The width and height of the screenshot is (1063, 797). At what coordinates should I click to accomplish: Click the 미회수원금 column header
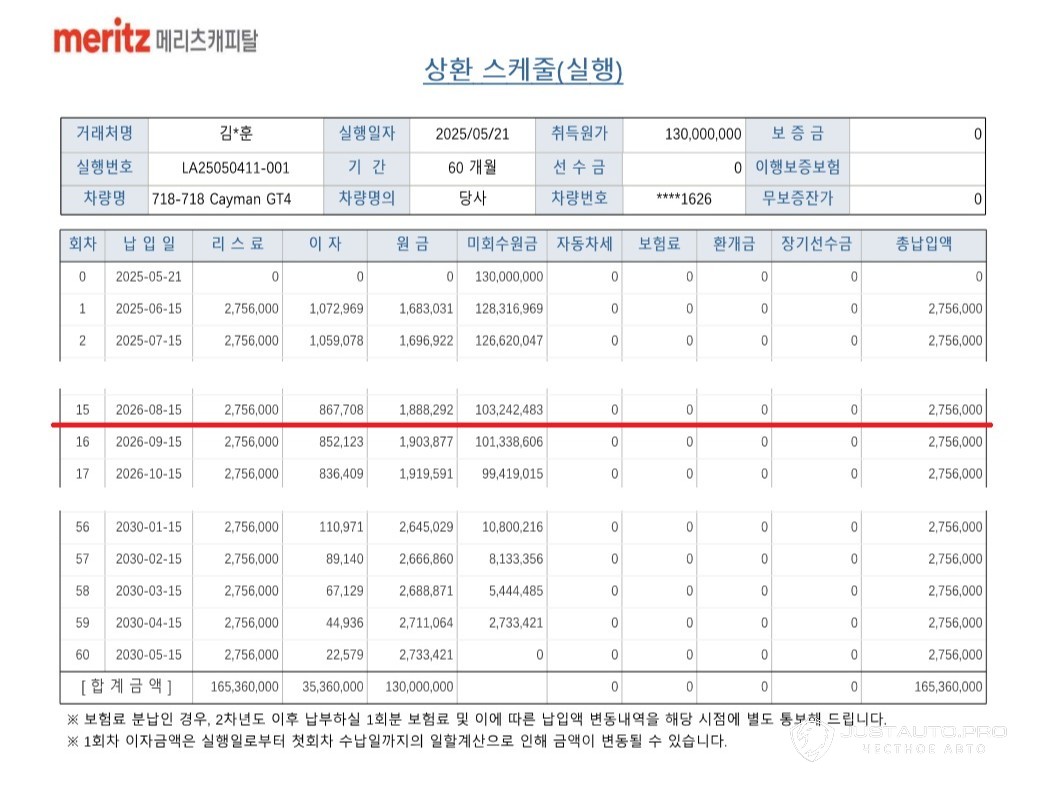[x=502, y=244]
